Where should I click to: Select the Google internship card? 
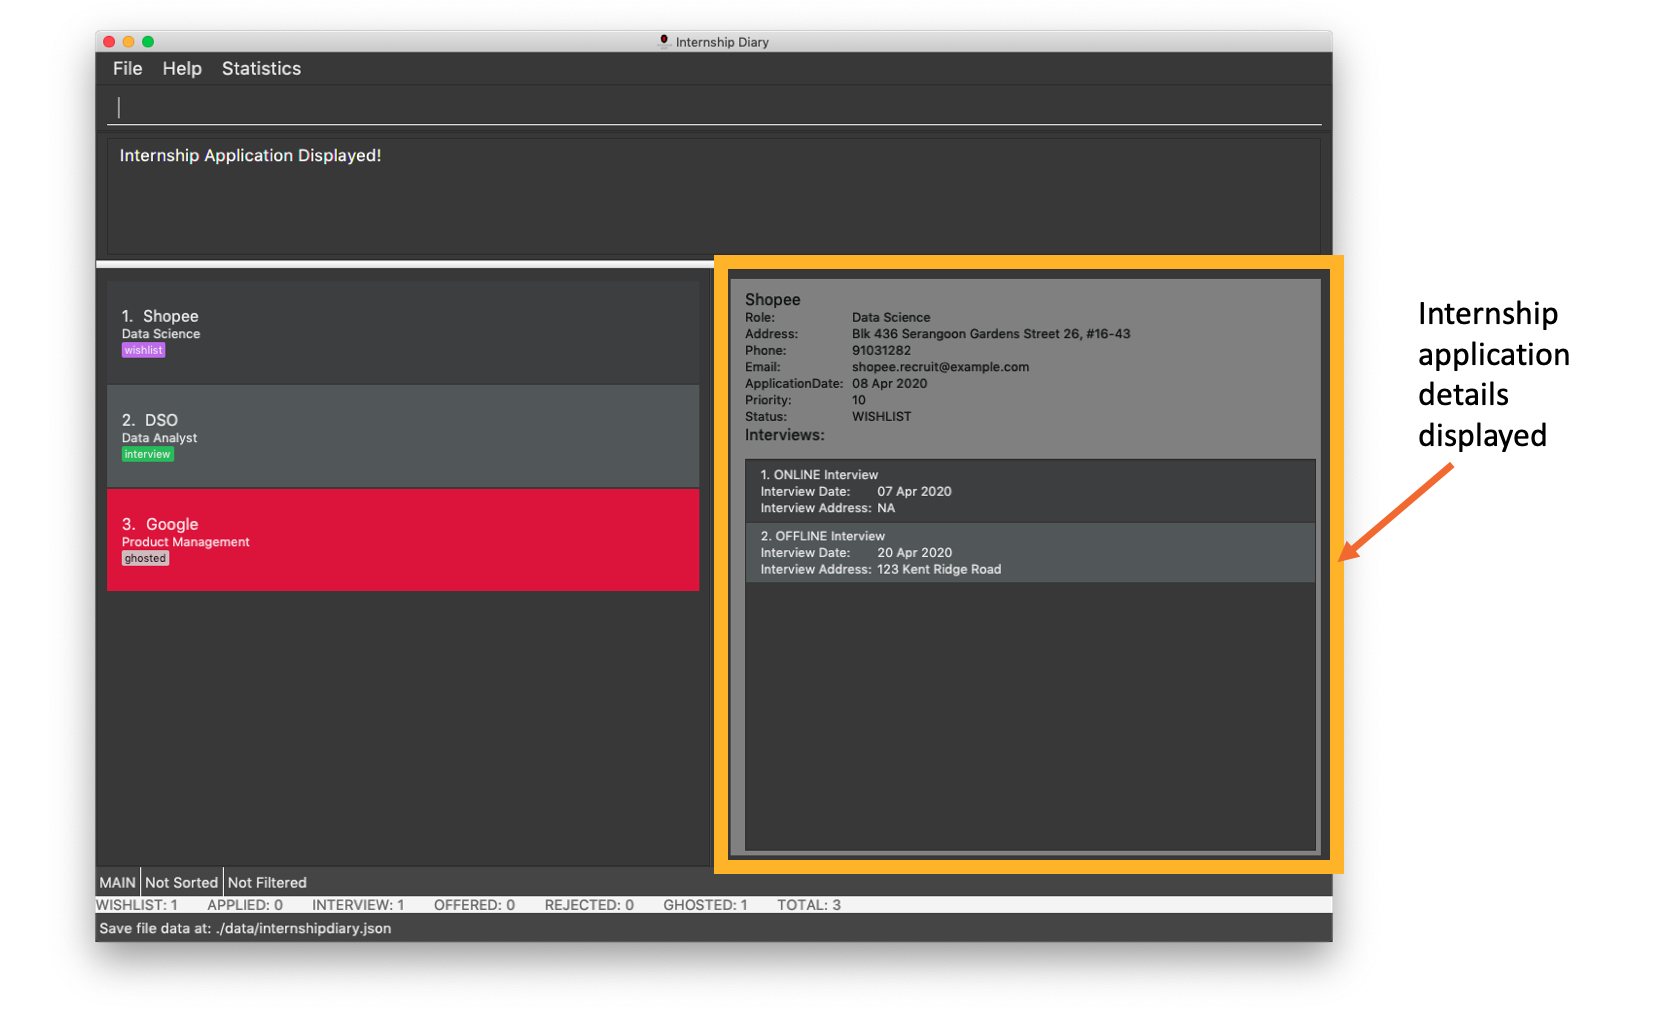click(x=403, y=540)
